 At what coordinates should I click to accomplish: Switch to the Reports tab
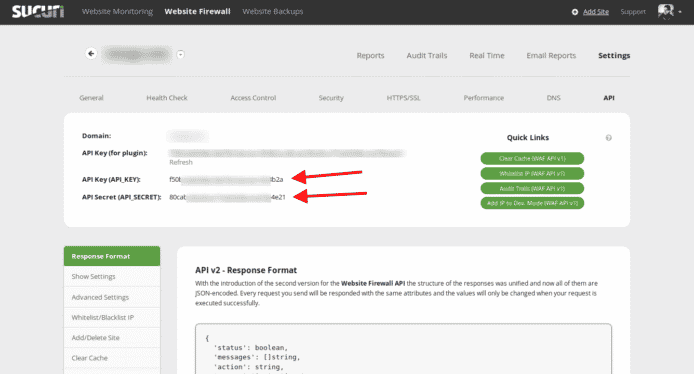click(x=370, y=55)
